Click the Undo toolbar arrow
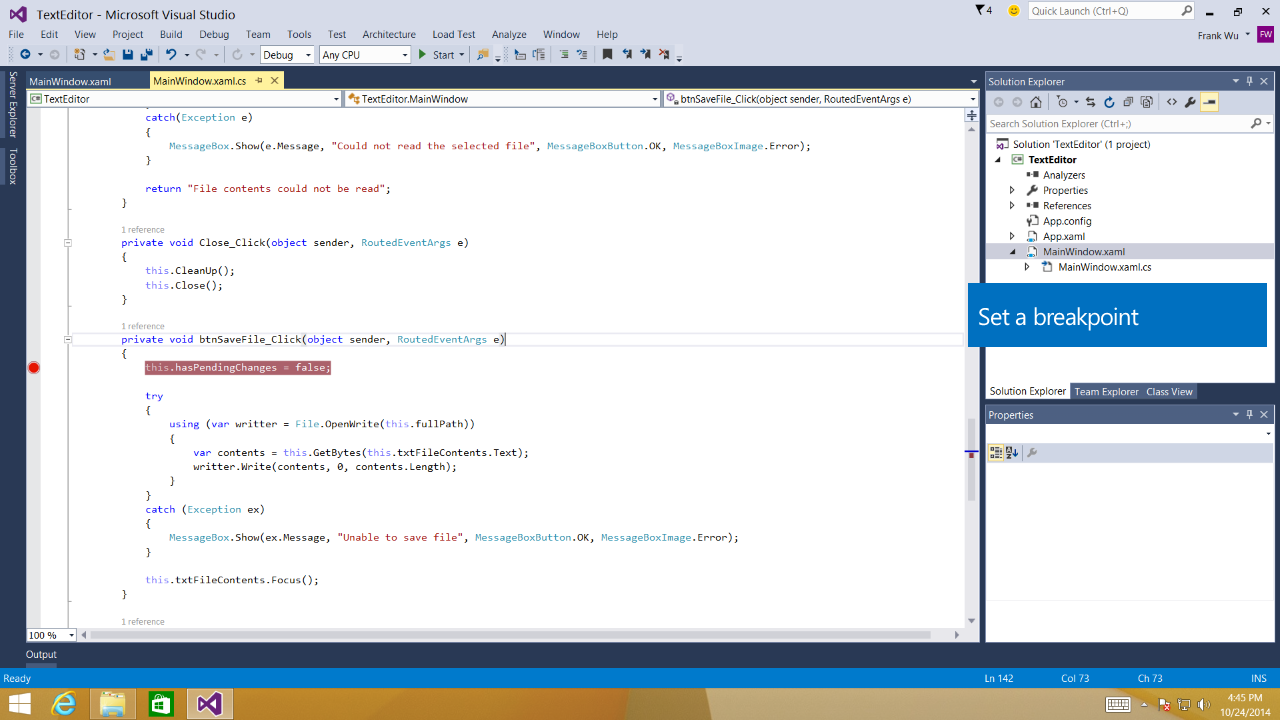 tap(171, 55)
